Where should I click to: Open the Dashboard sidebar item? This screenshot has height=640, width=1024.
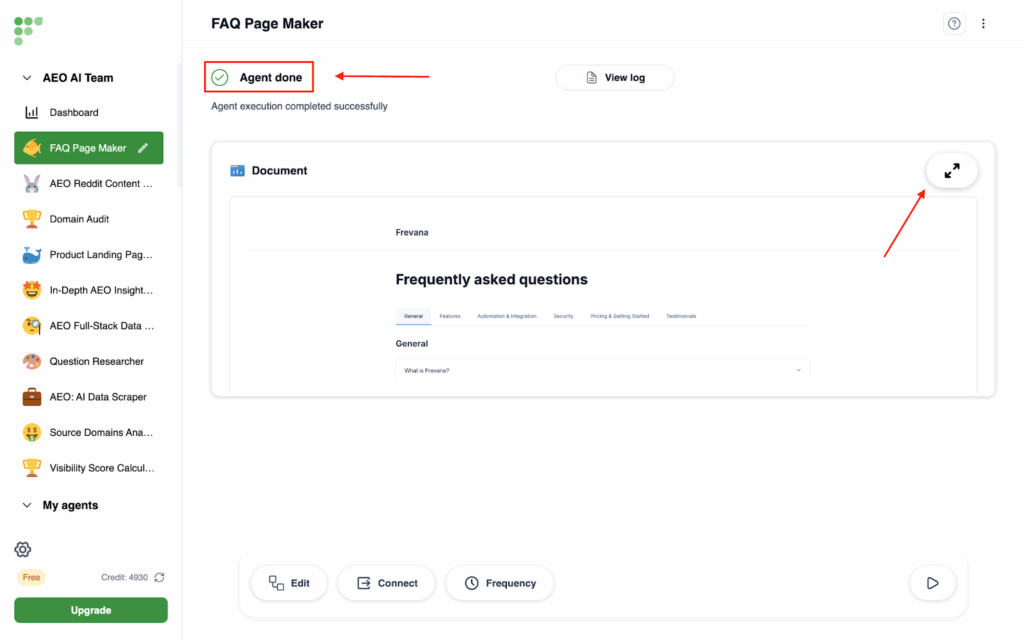74,113
